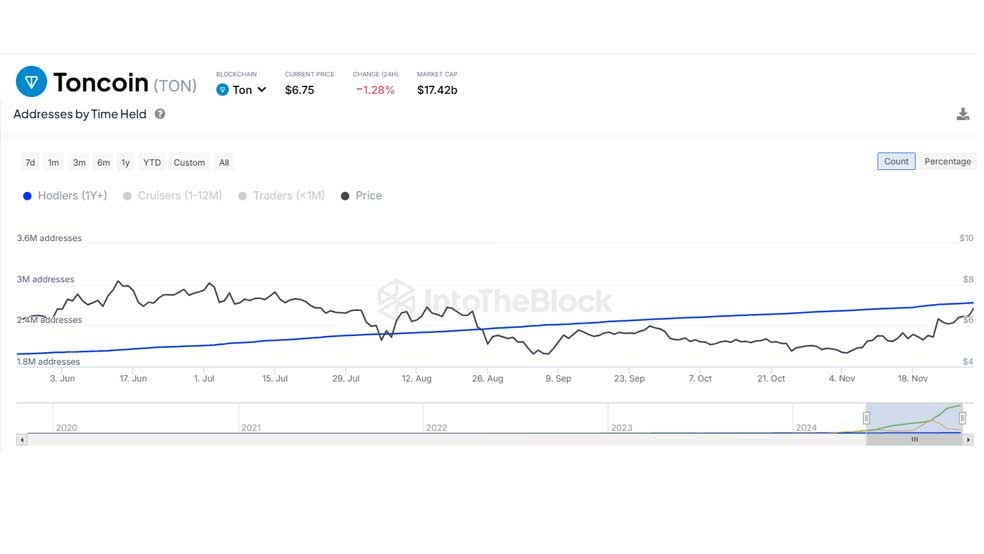This screenshot has height=554, width=984.
Task: Open the Custom date range selector
Action: [189, 162]
